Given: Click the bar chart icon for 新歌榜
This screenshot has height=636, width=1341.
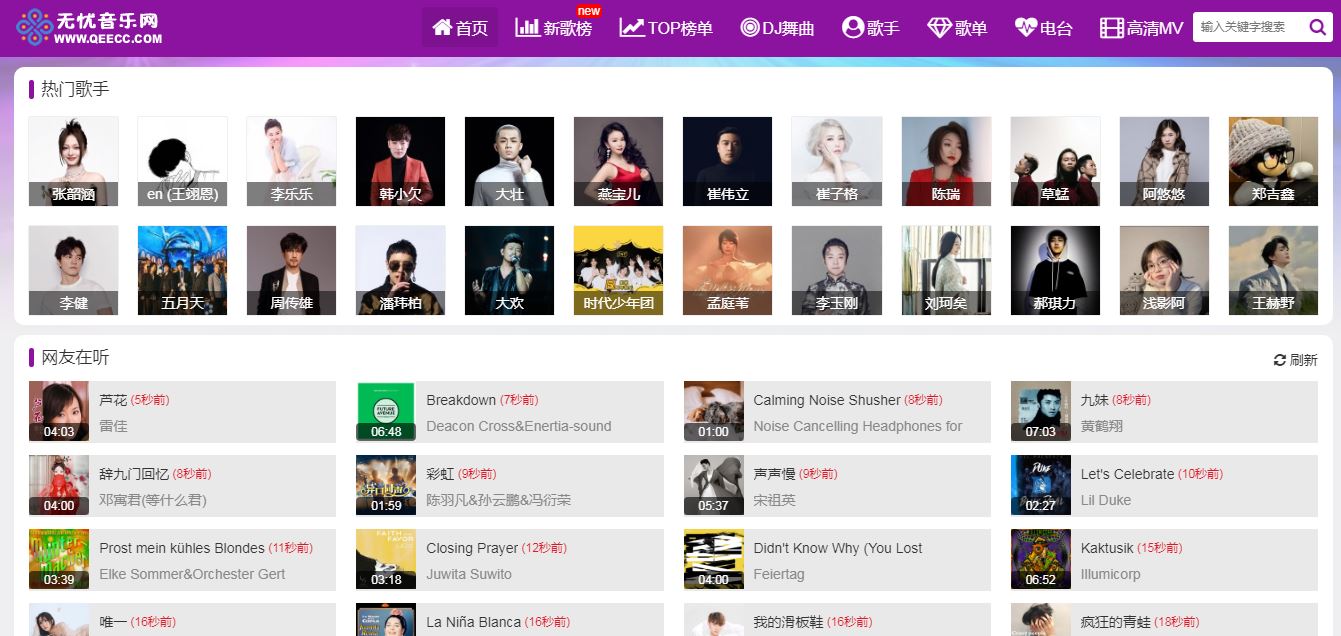Looking at the screenshot, I should point(527,27).
